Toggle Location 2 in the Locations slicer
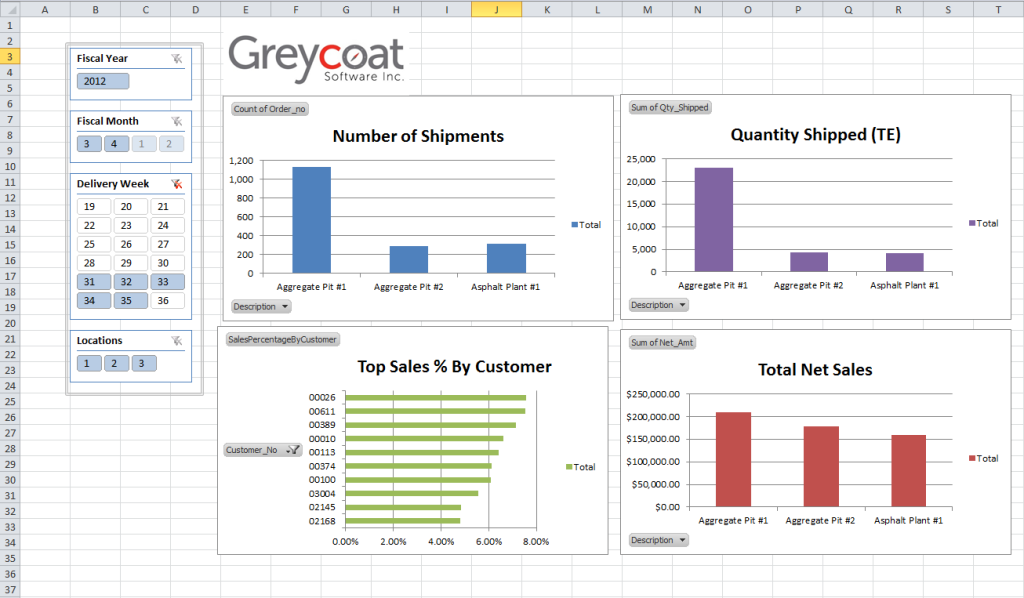Image resolution: width=1024 pixels, height=598 pixels. (115, 364)
